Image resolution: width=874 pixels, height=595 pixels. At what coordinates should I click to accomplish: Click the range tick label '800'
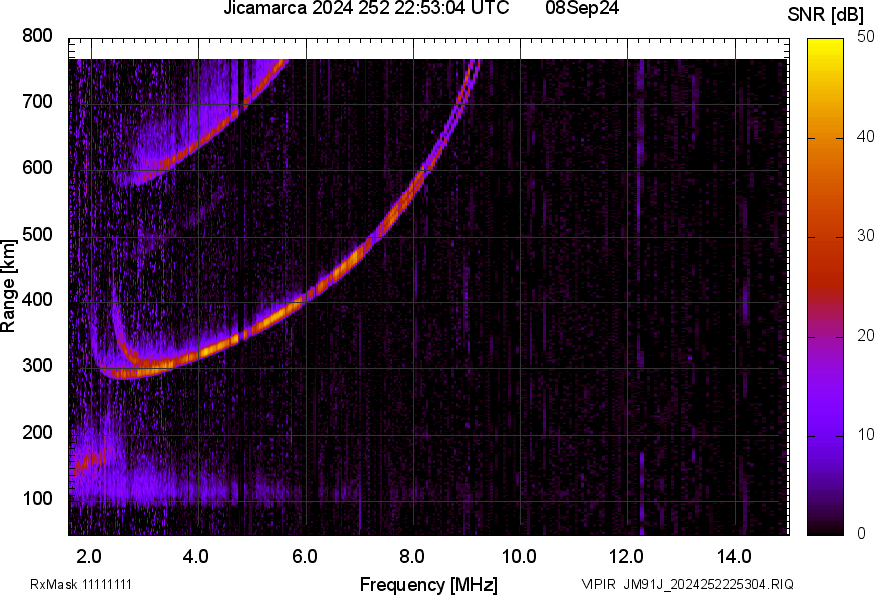pos(37,36)
